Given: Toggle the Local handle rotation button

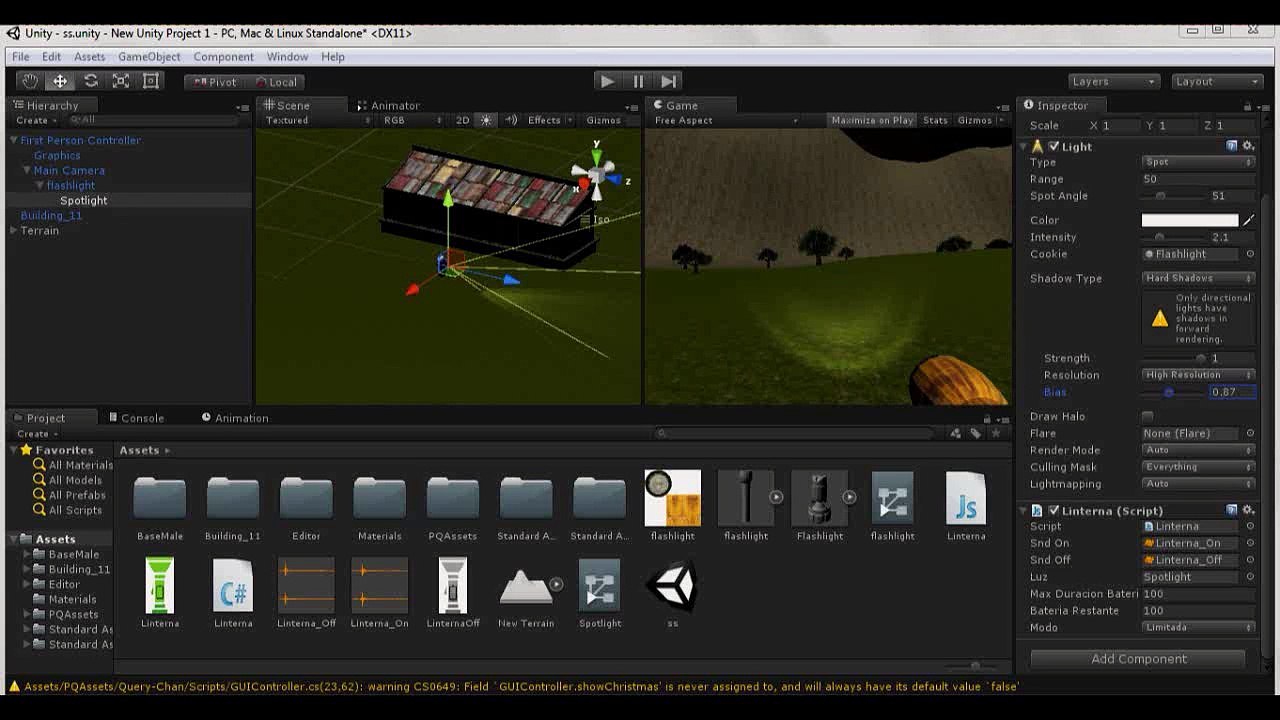Looking at the screenshot, I should click(x=276, y=82).
